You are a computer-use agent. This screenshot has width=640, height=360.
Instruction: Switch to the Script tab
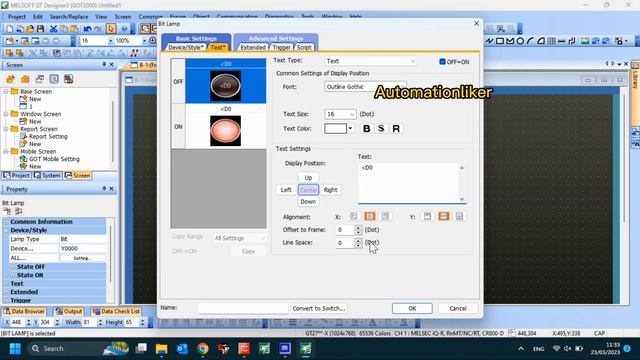pyautogui.click(x=304, y=47)
